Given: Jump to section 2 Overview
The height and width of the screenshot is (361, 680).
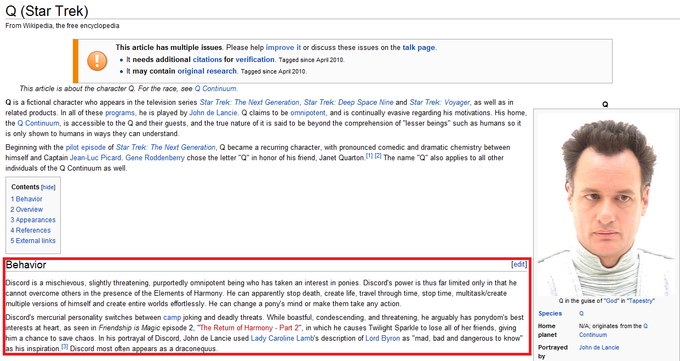Looking at the screenshot, I should pyautogui.click(x=27, y=210).
